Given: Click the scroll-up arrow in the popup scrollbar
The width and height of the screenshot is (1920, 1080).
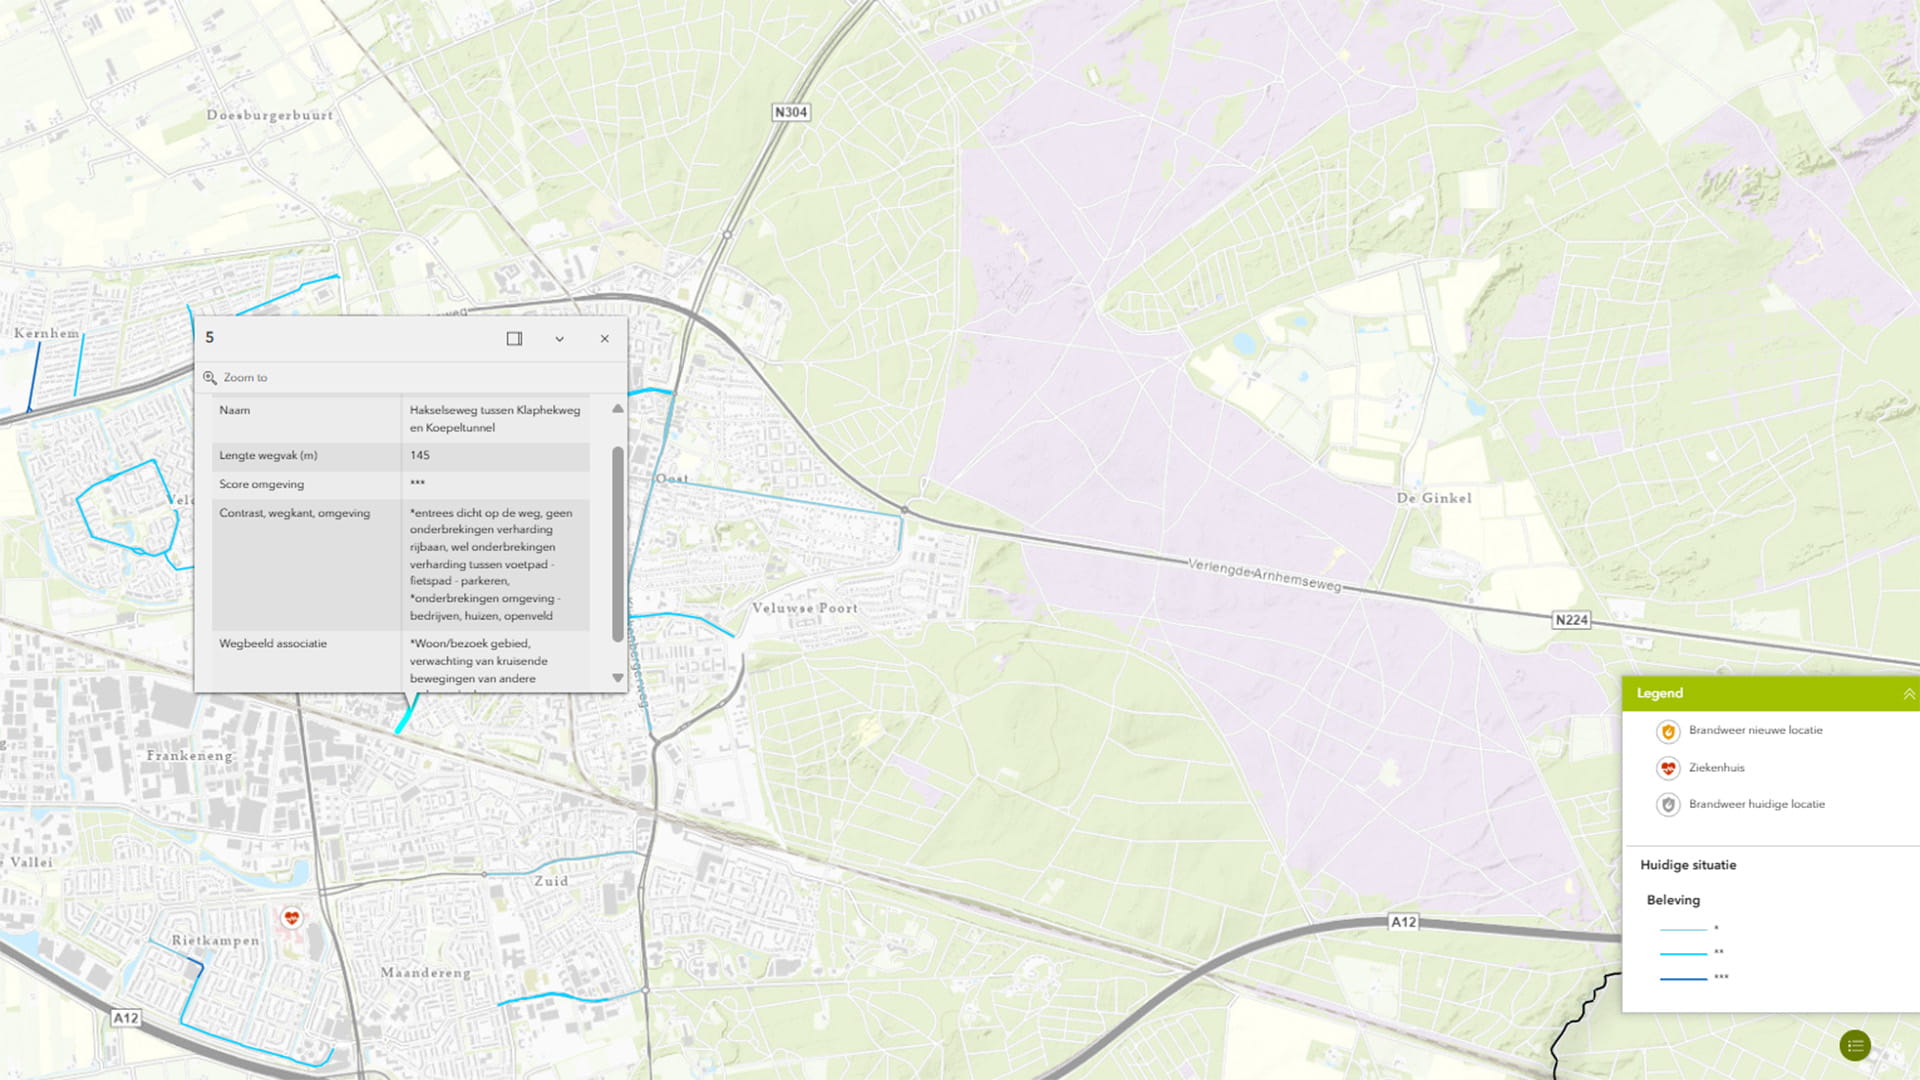Looking at the screenshot, I should point(618,408).
